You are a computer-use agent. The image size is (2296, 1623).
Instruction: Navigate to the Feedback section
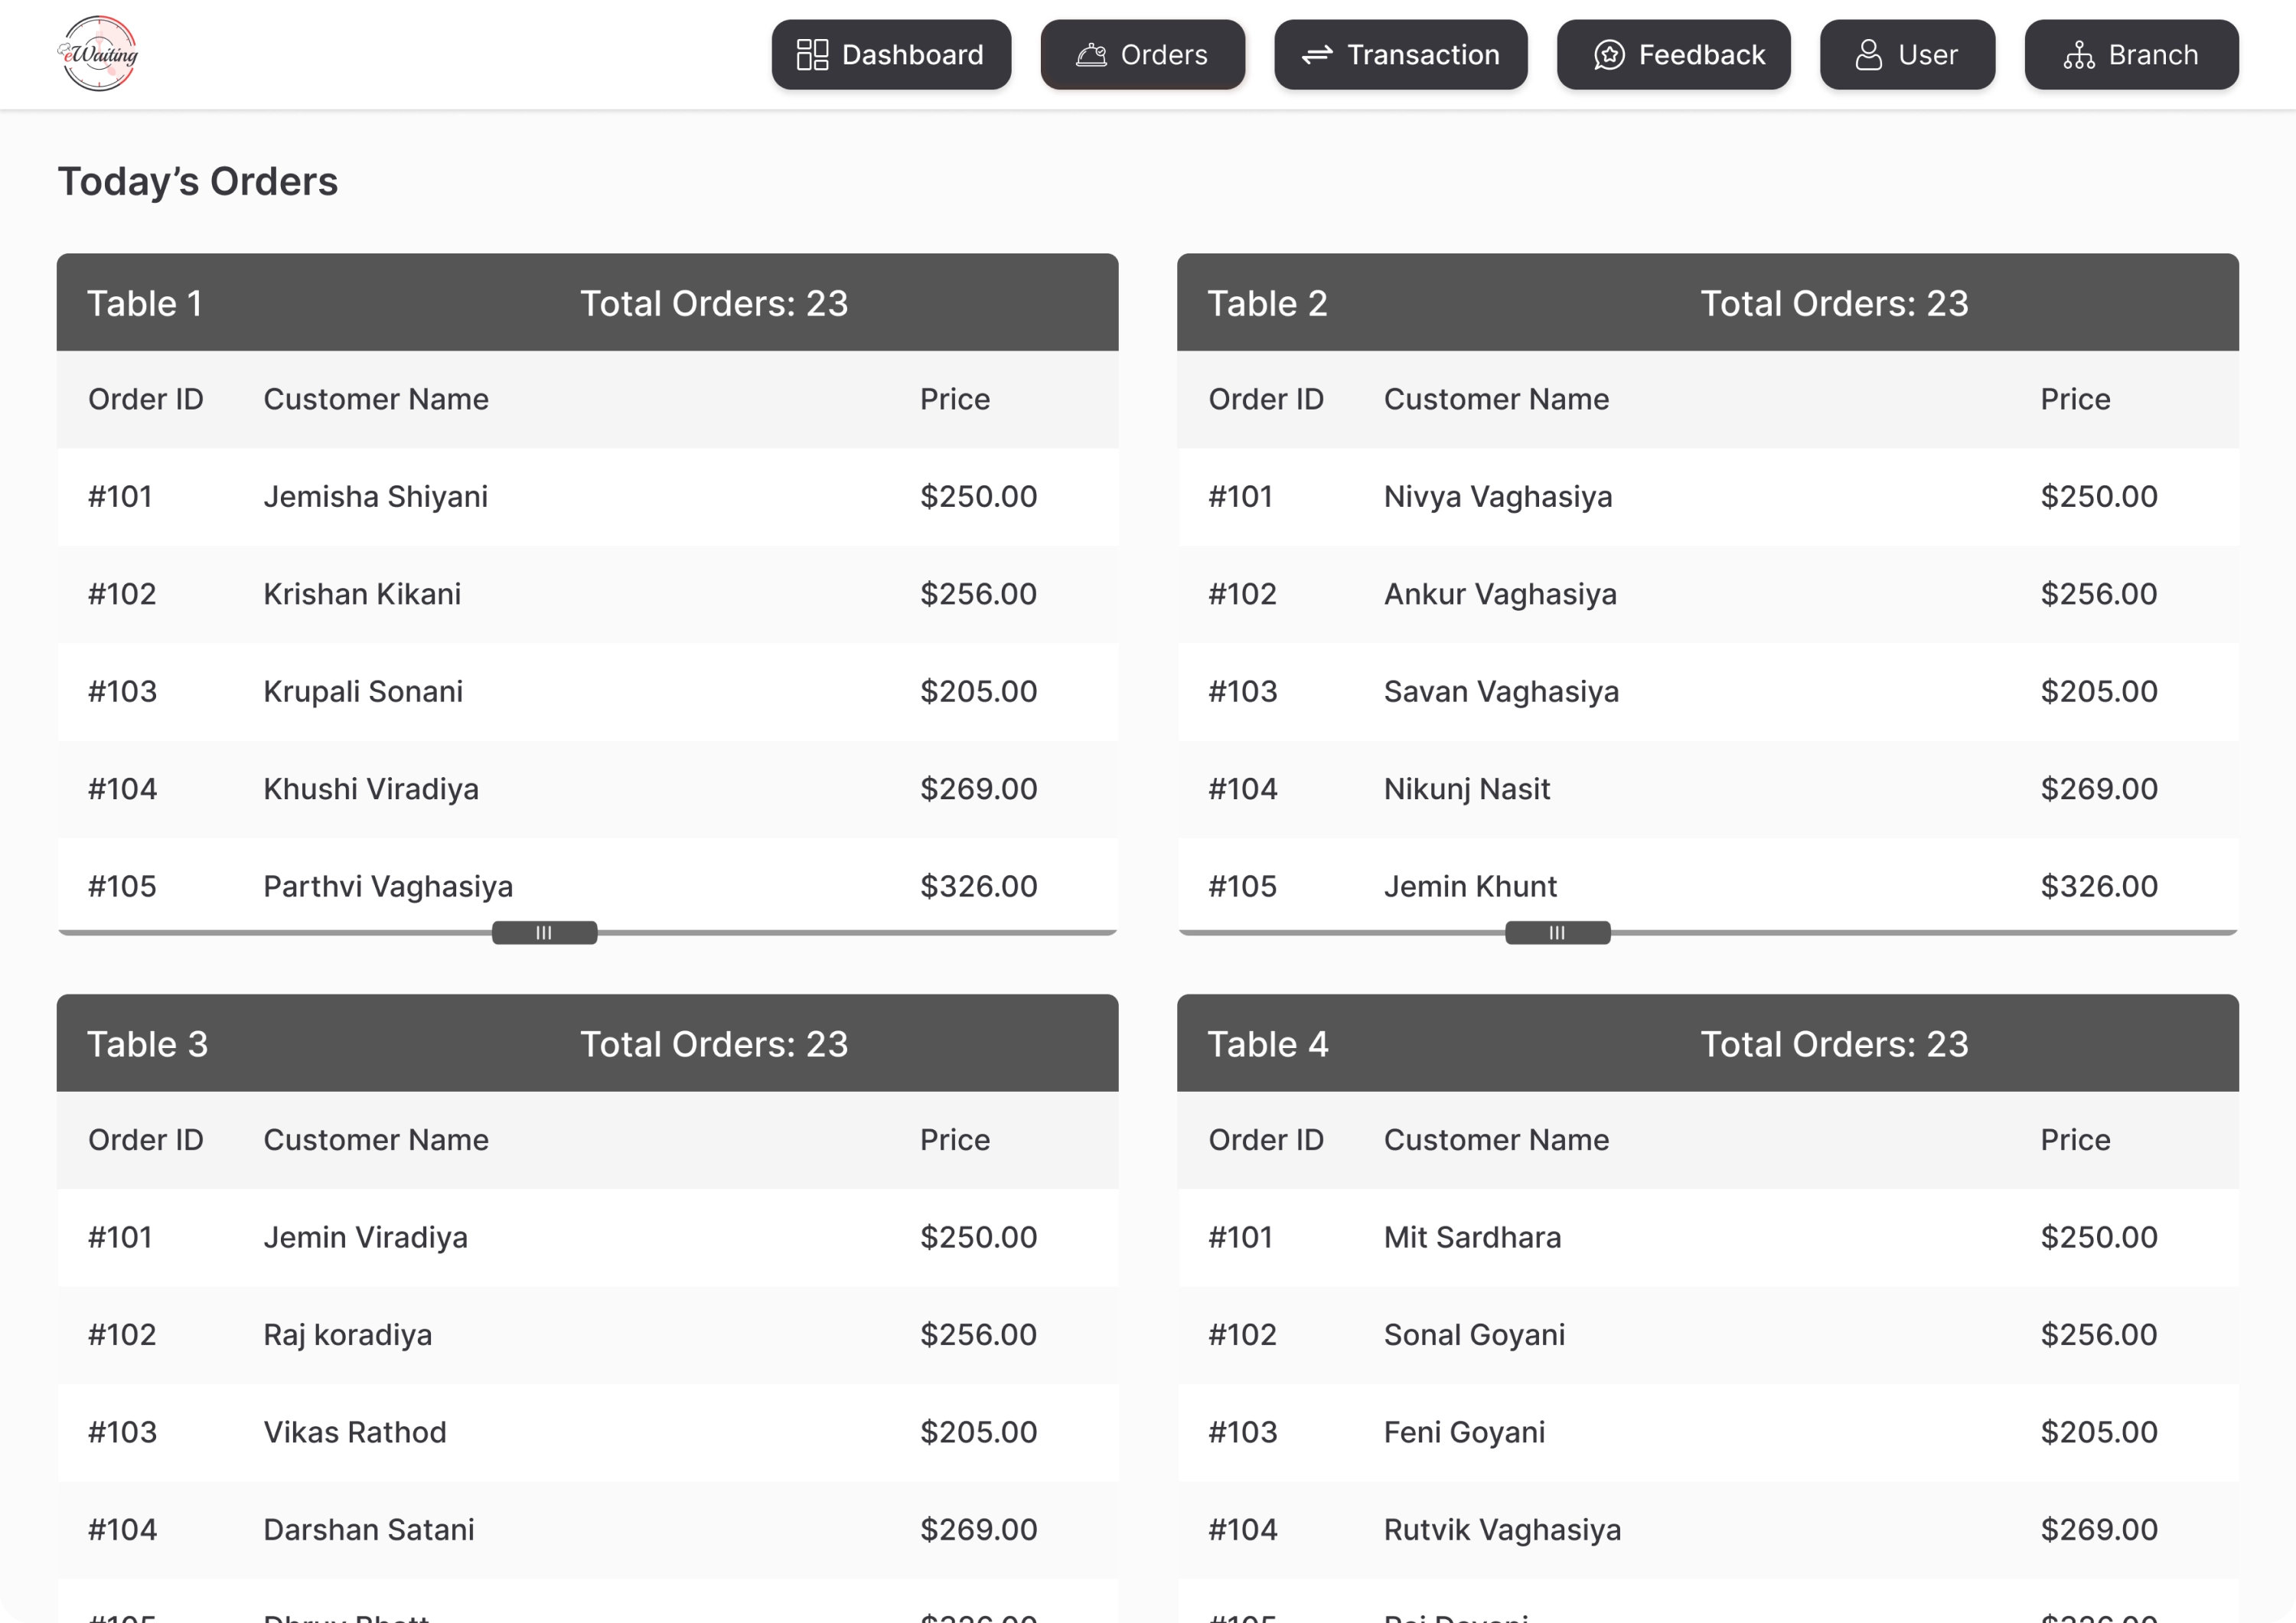click(x=1673, y=54)
